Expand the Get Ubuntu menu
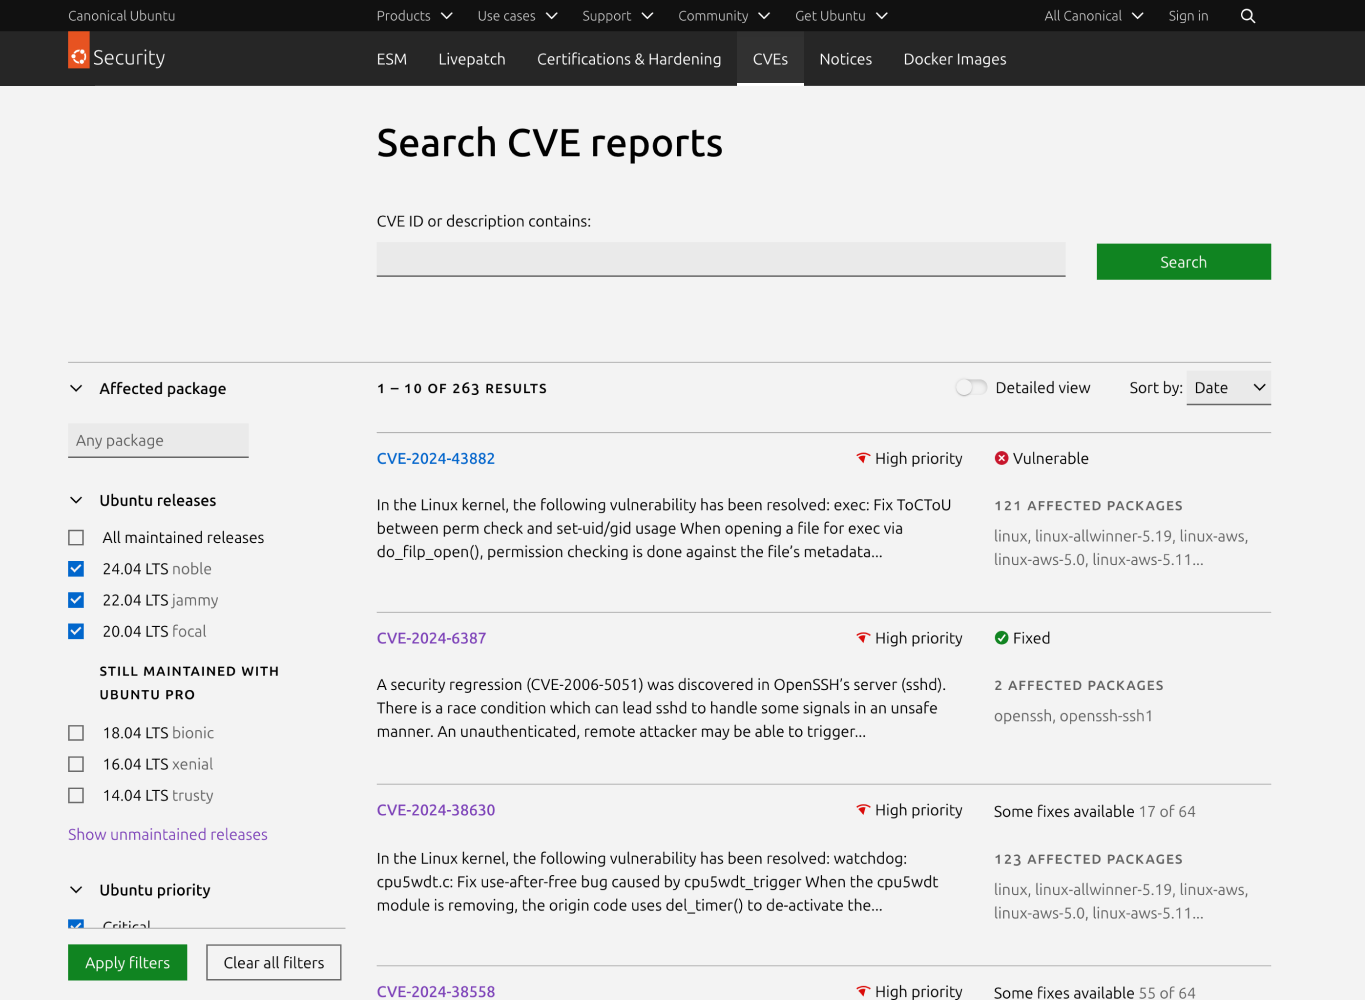Screen dimensions: 1365x1000 pyautogui.click(x=841, y=16)
